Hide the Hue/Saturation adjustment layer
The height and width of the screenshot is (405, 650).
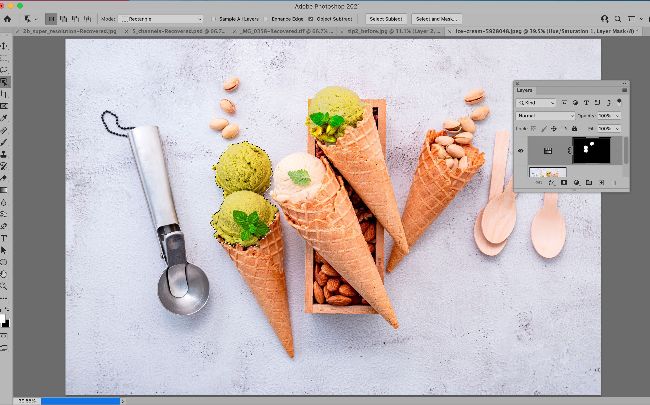(x=520, y=150)
